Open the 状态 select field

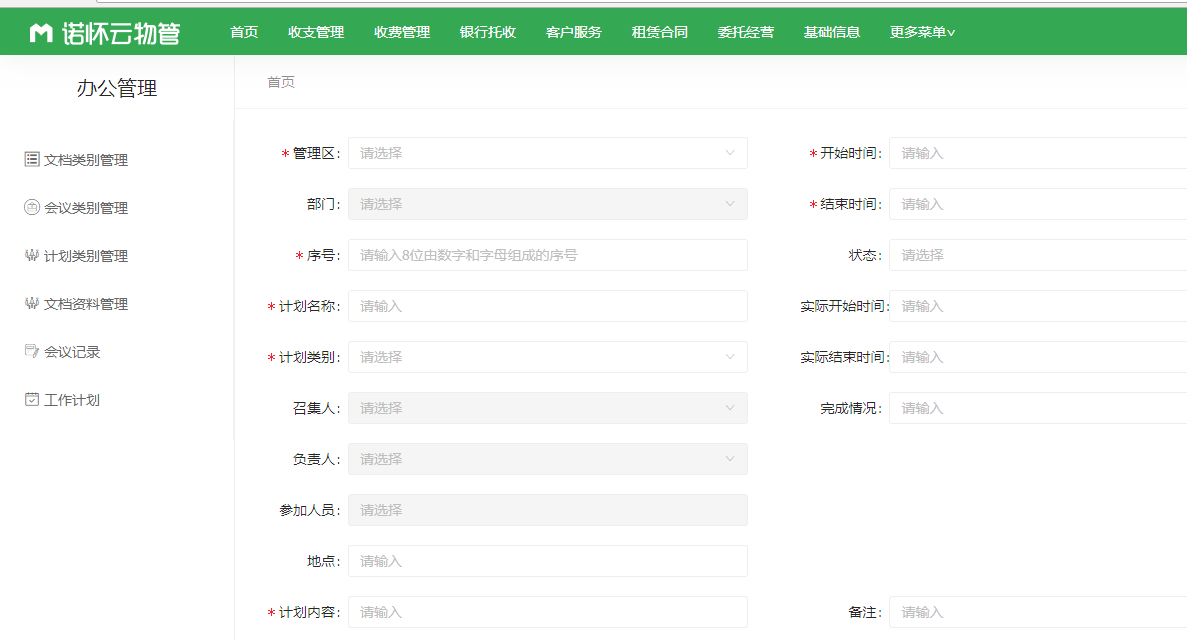click(1037, 255)
